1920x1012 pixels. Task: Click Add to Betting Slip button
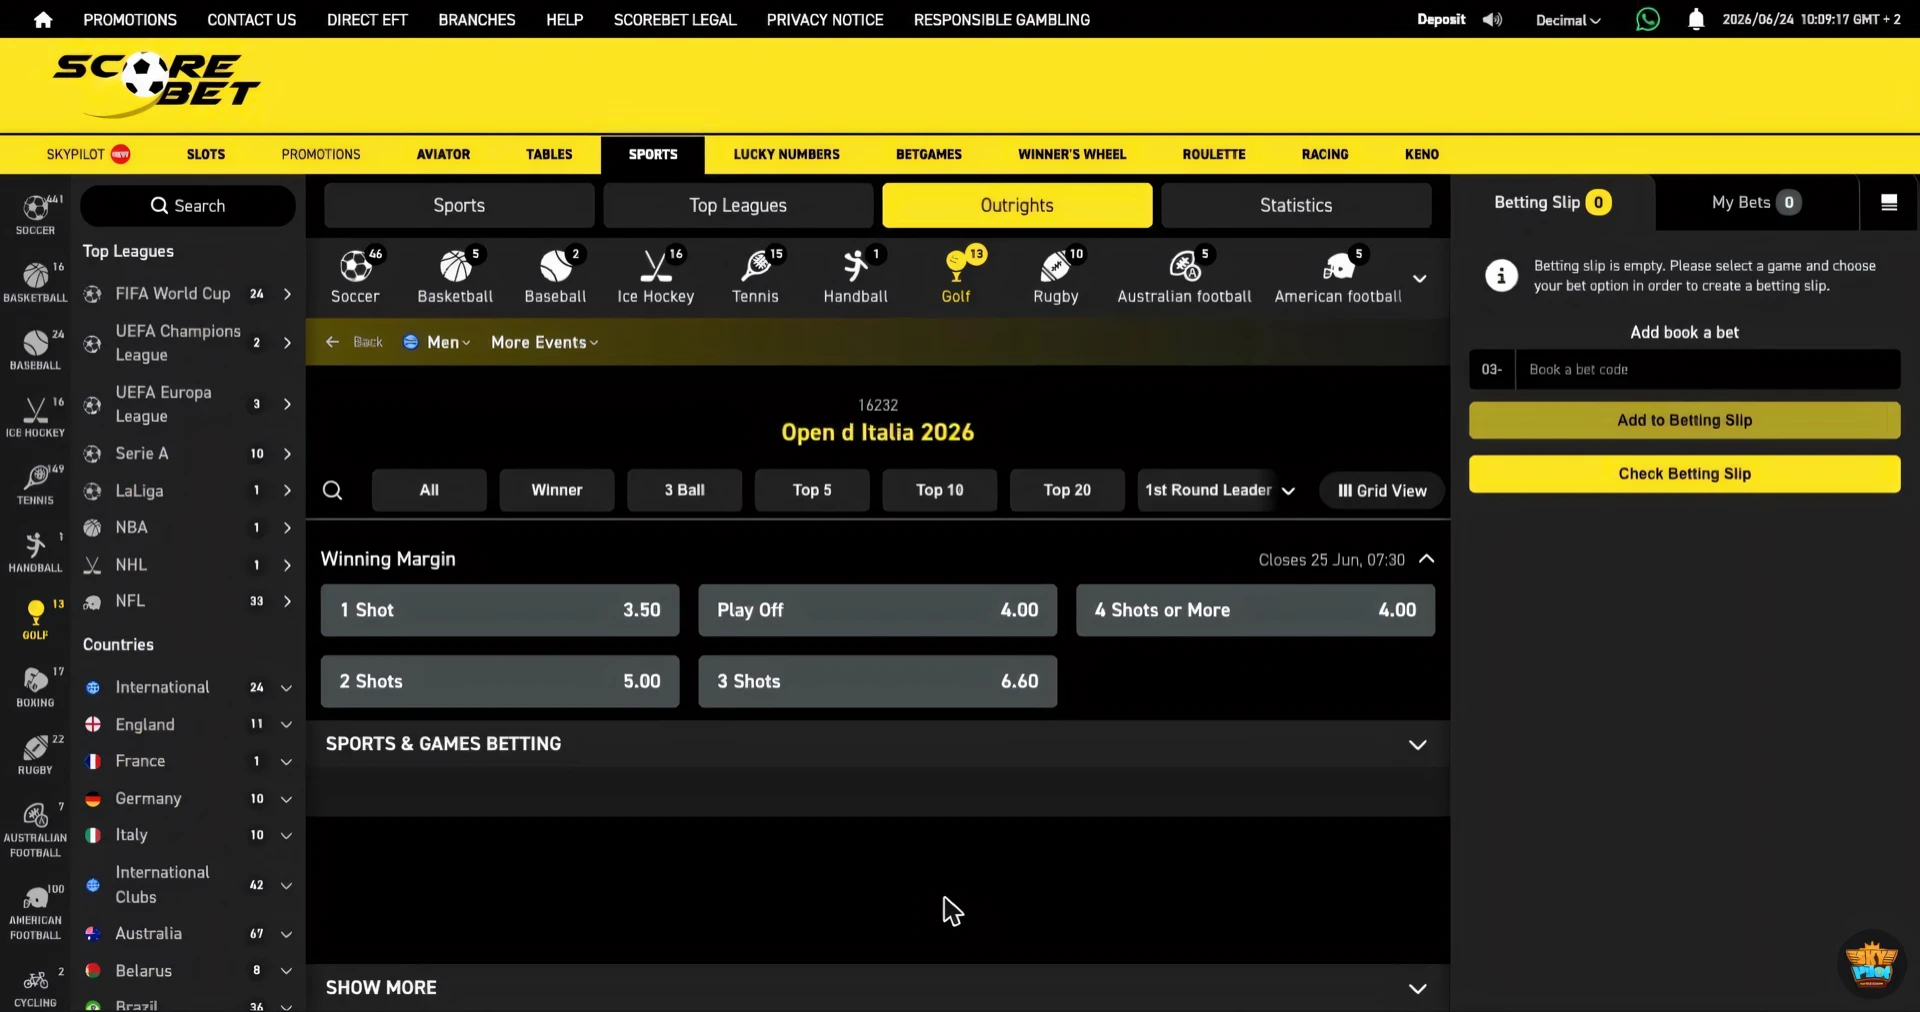[x=1684, y=420]
